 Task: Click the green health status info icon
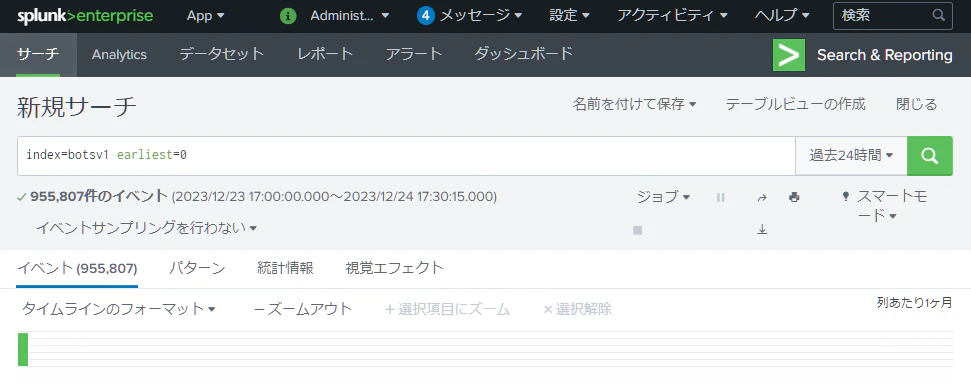288,16
